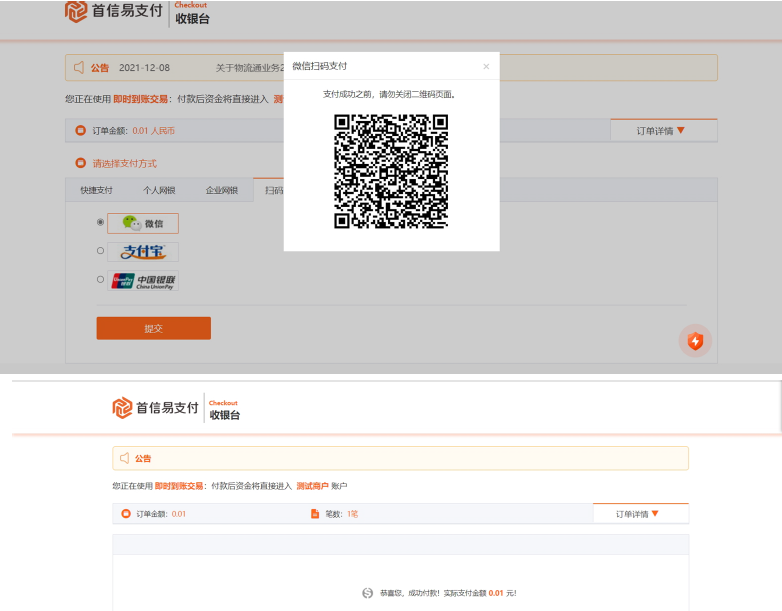Select the WeChat radio button
Viewport: 782px width, 611px height.
100,222
